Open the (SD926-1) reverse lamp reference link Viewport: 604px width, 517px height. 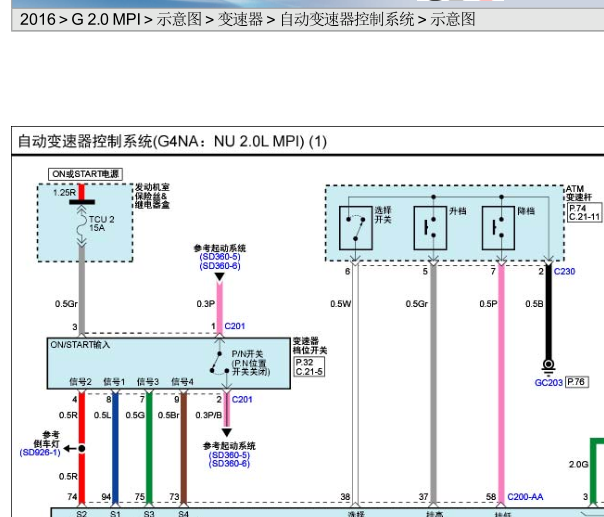tap(40, 452)
